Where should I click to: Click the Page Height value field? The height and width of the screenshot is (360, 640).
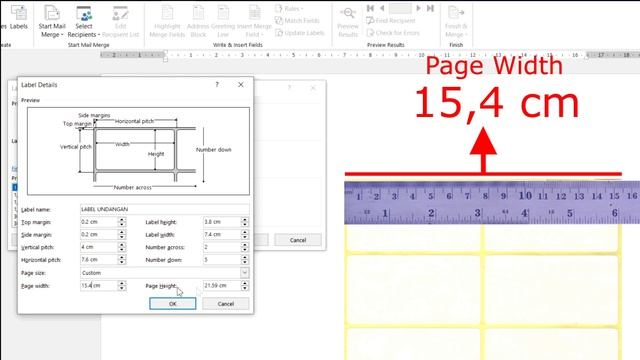222,286
